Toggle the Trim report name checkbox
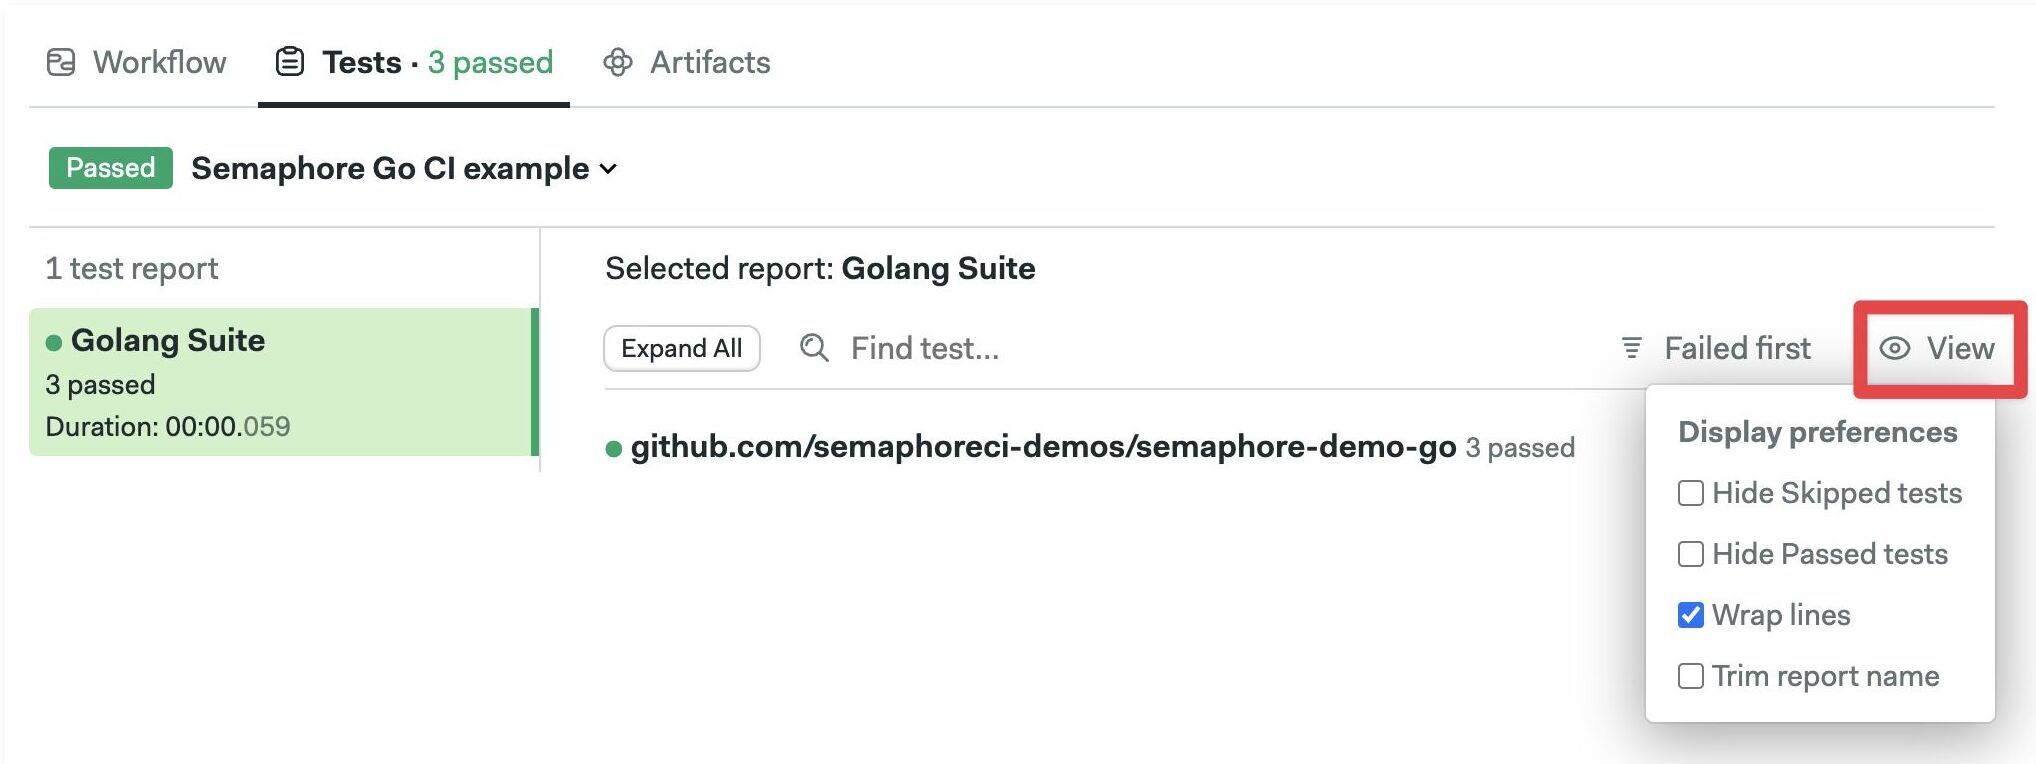 point(1691,676)
